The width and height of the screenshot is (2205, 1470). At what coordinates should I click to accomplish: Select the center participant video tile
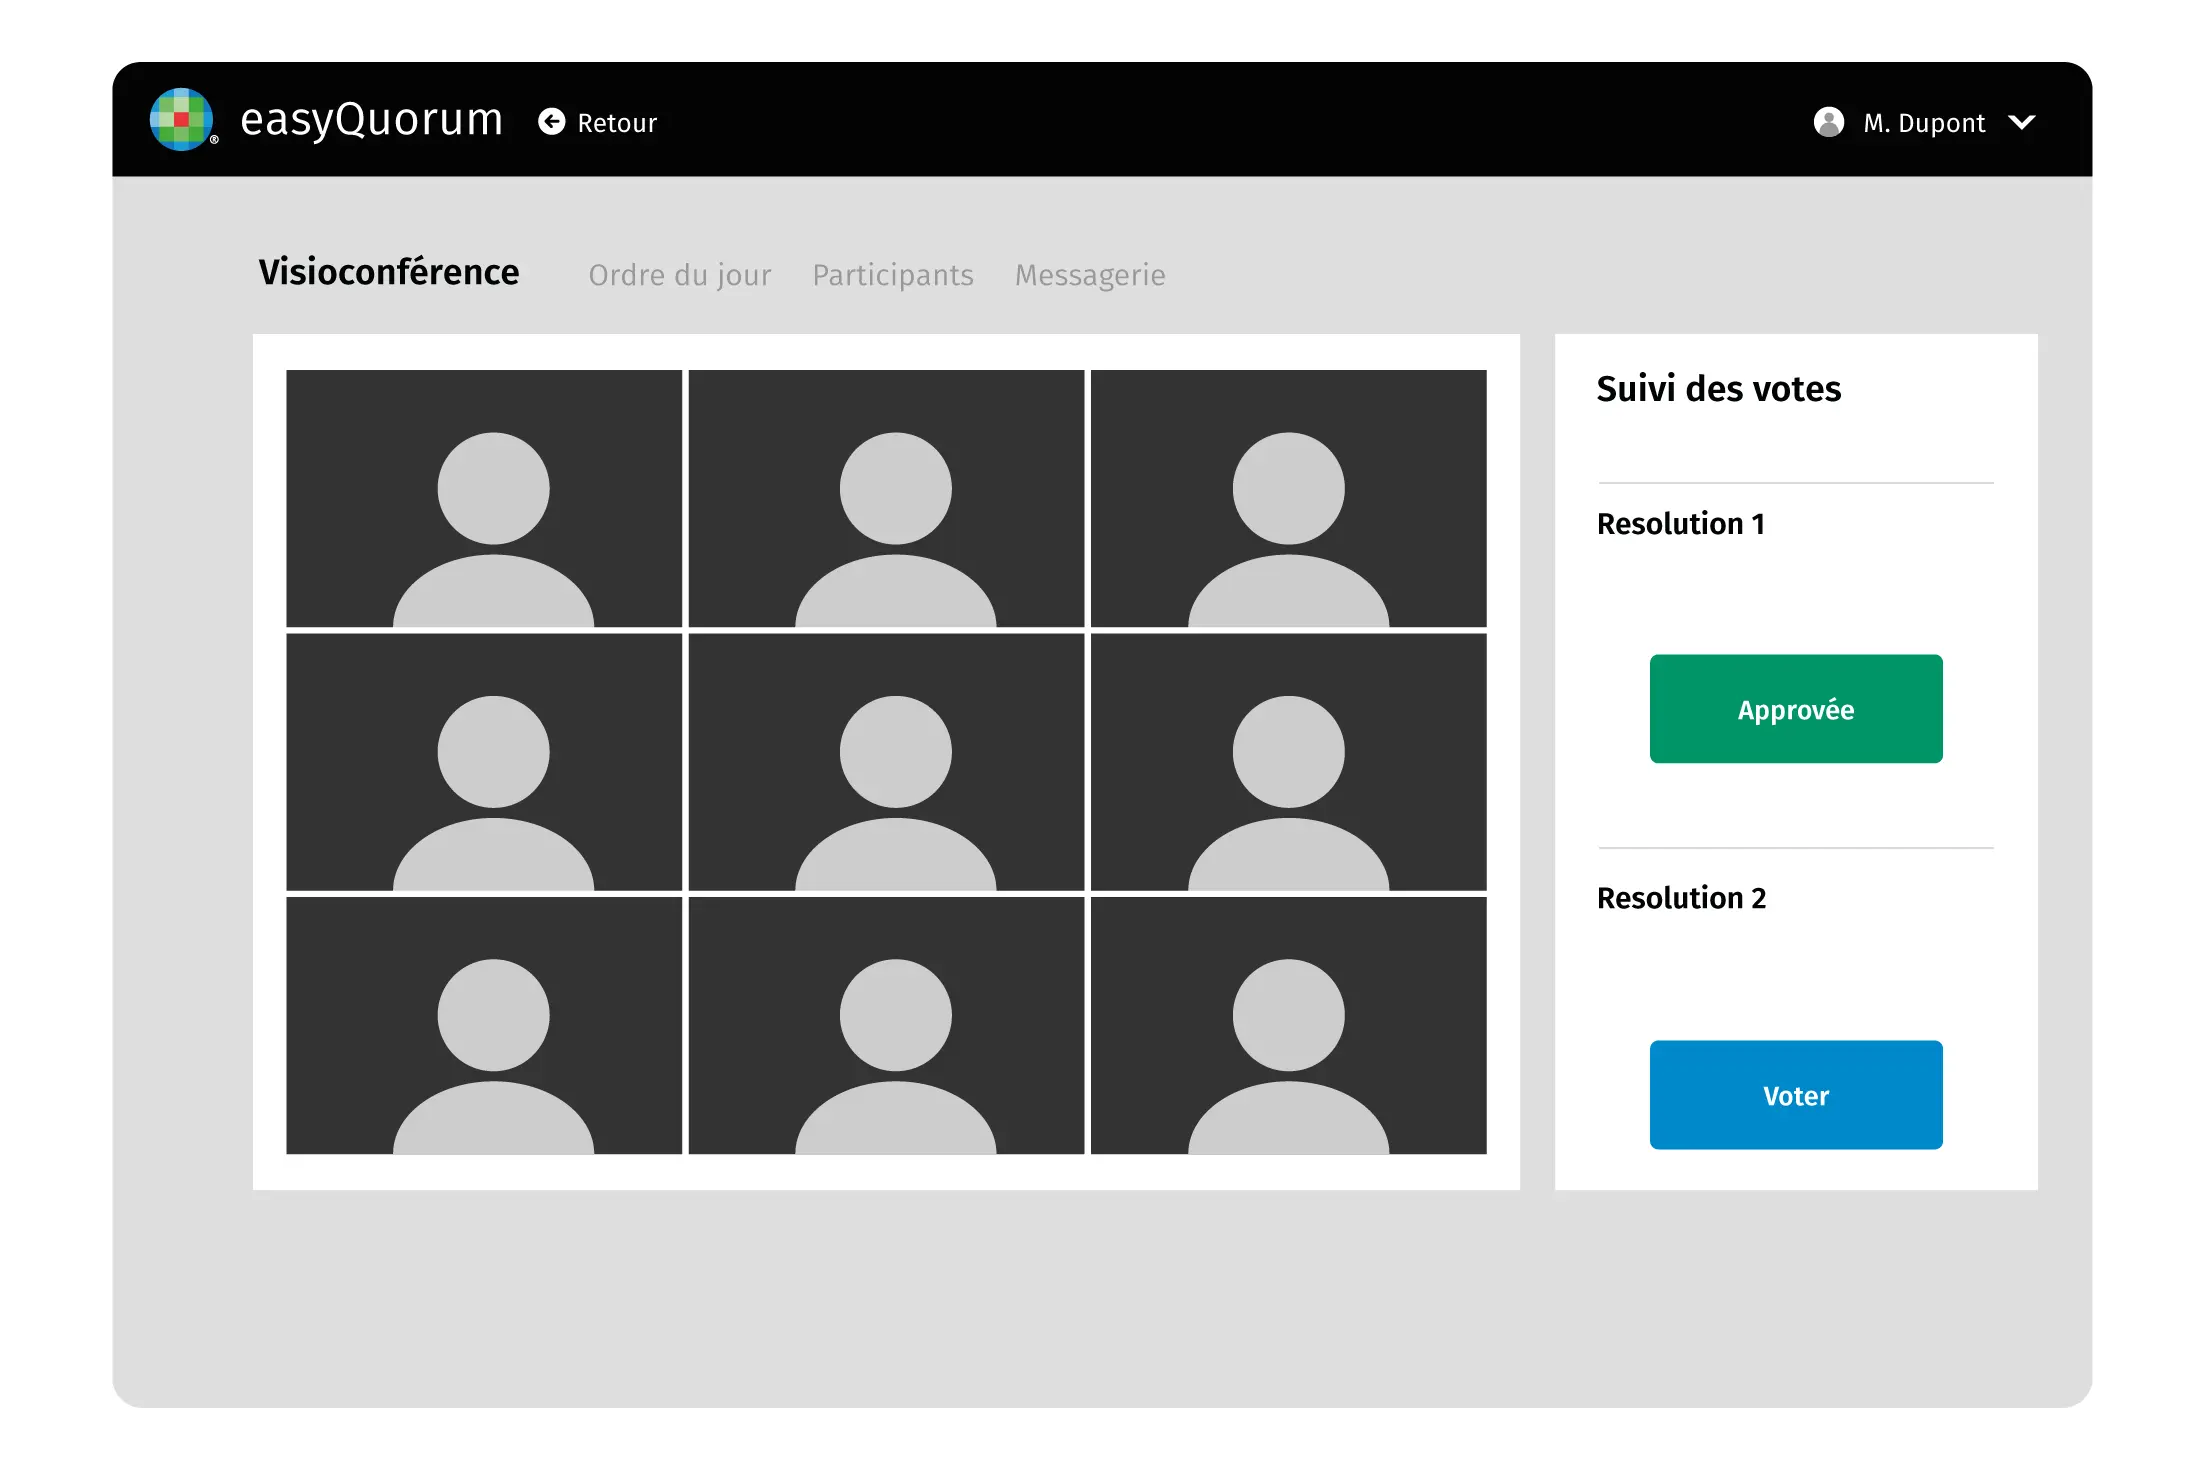point(886,762)
